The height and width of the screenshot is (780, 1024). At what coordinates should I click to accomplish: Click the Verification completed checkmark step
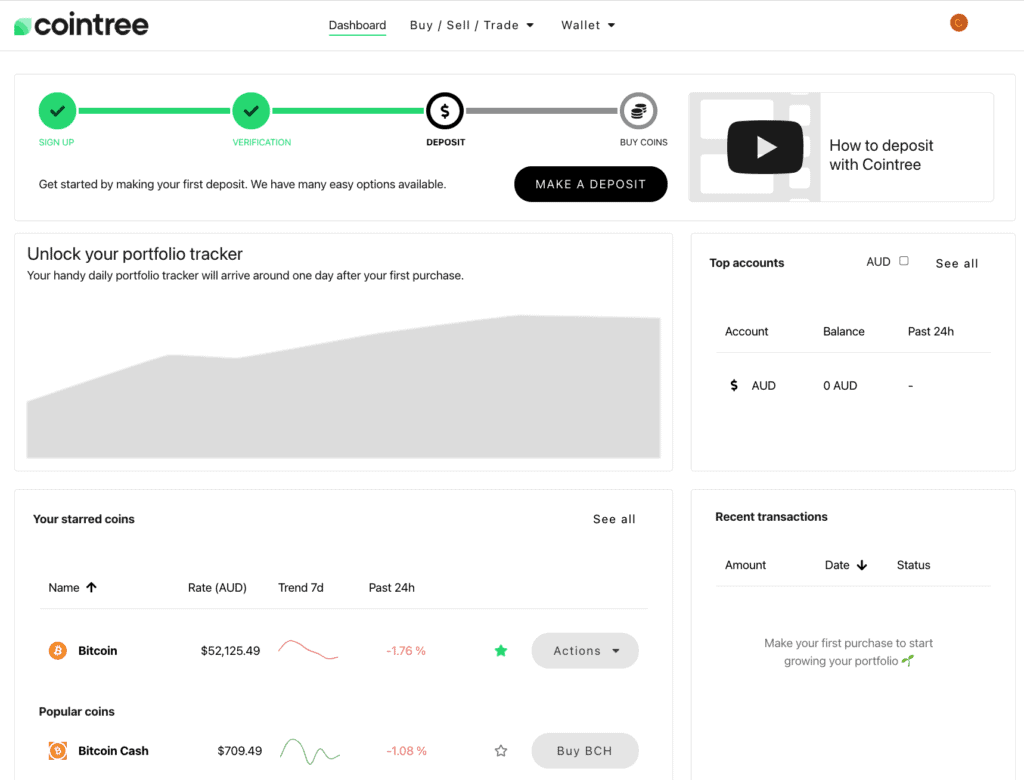click(x=251, y=111)
